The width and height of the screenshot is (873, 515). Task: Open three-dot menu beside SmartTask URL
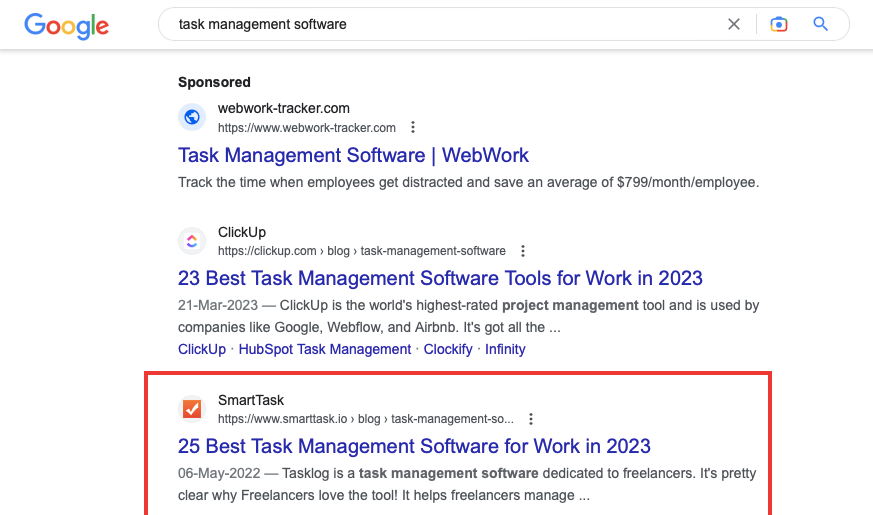click(x=531, y=419)
